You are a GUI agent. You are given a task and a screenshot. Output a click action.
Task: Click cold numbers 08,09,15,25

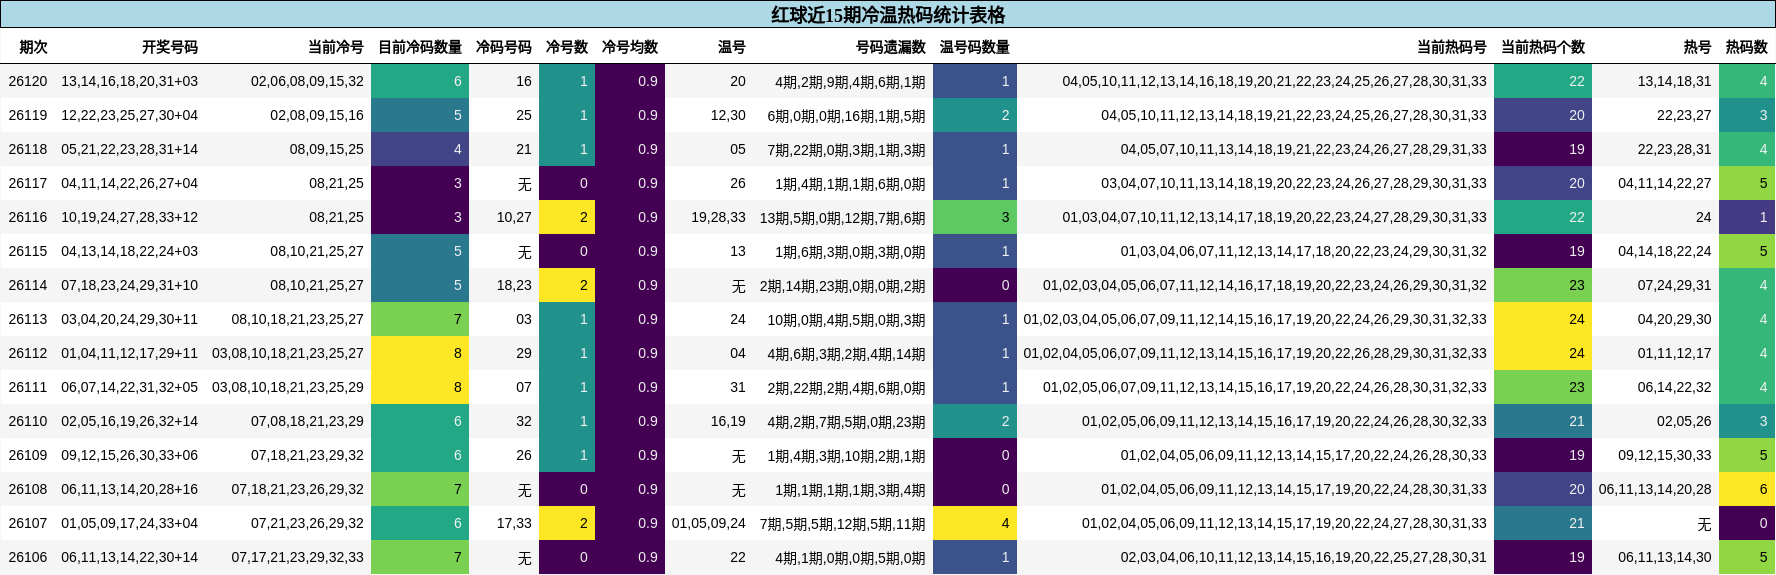(327, 149)
